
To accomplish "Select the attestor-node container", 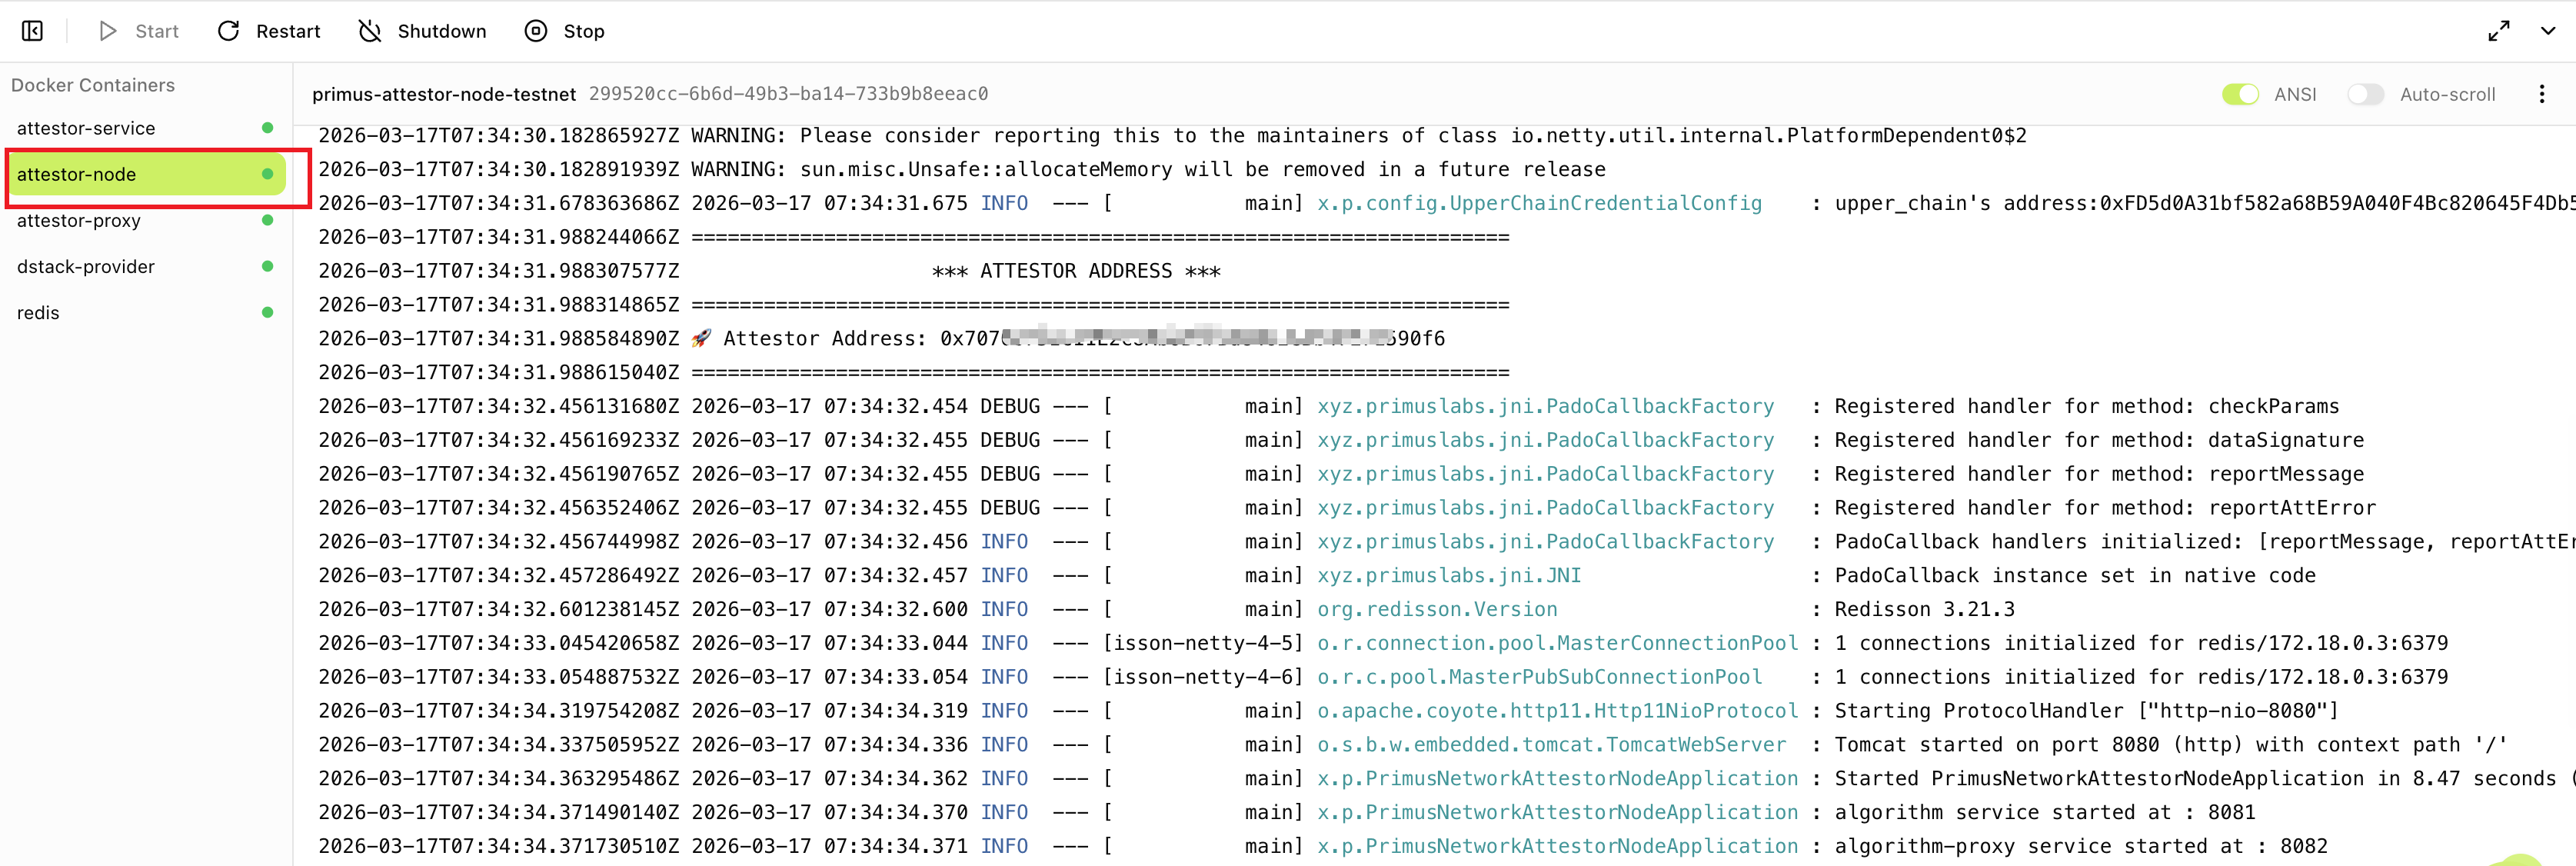I will click(145, 174).
